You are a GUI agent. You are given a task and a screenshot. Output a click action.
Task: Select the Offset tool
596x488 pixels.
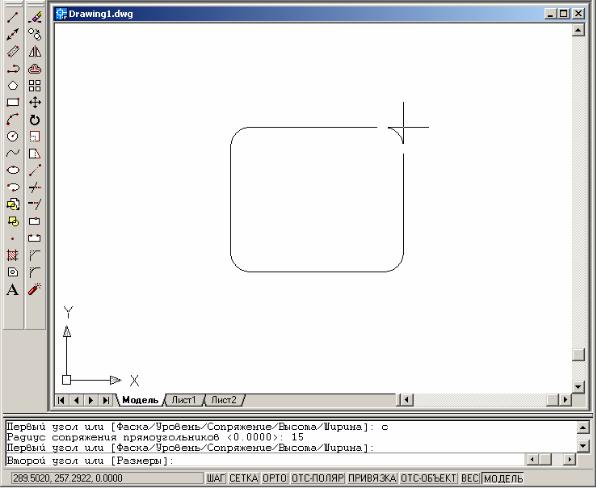[x=35, y=69]
